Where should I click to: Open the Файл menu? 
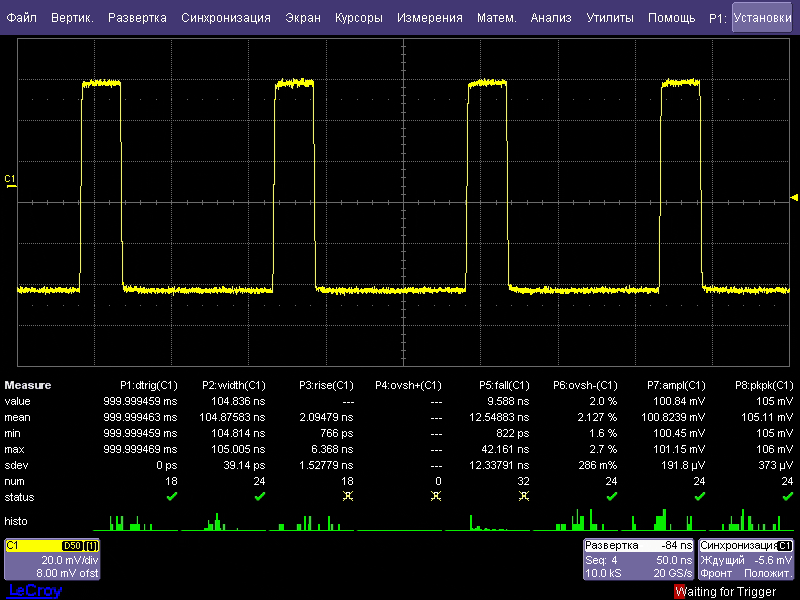(x=22, y=18)
